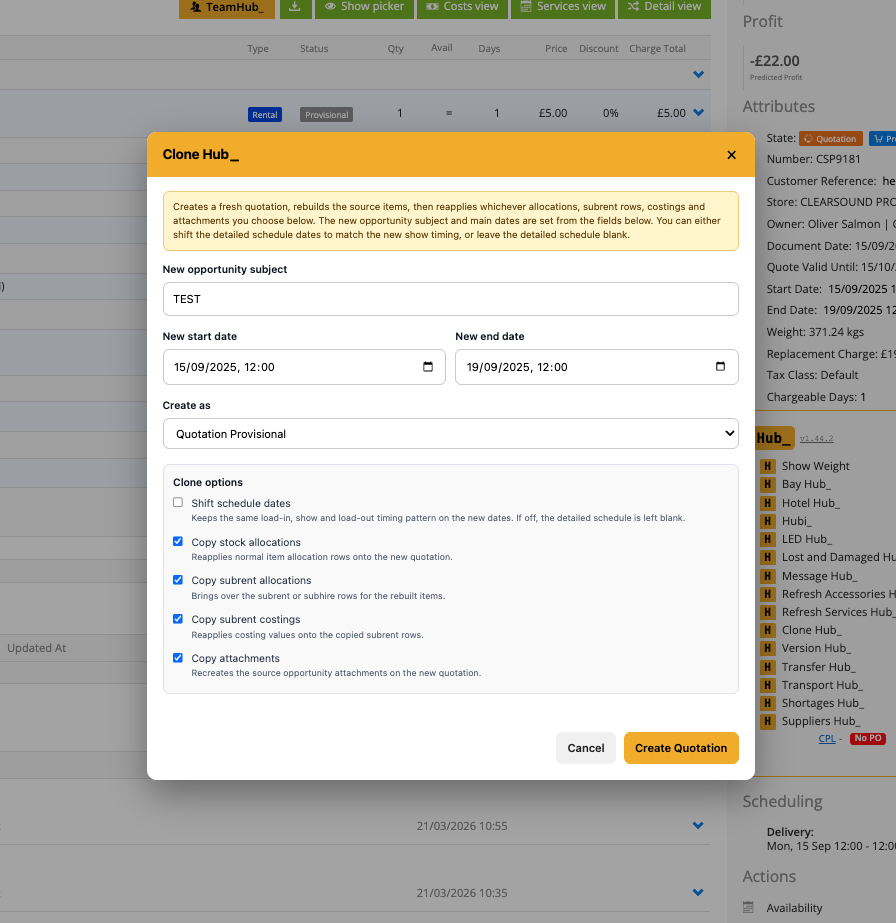Click the Discount column header
896x923 pixels.
click(x=598, y=48)
